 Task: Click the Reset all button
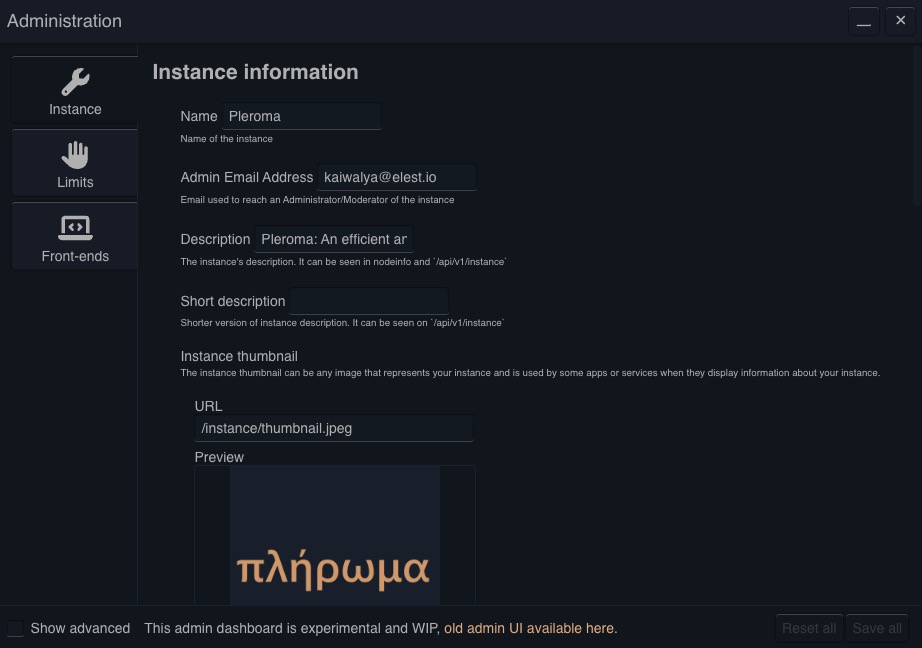point(808,628)
